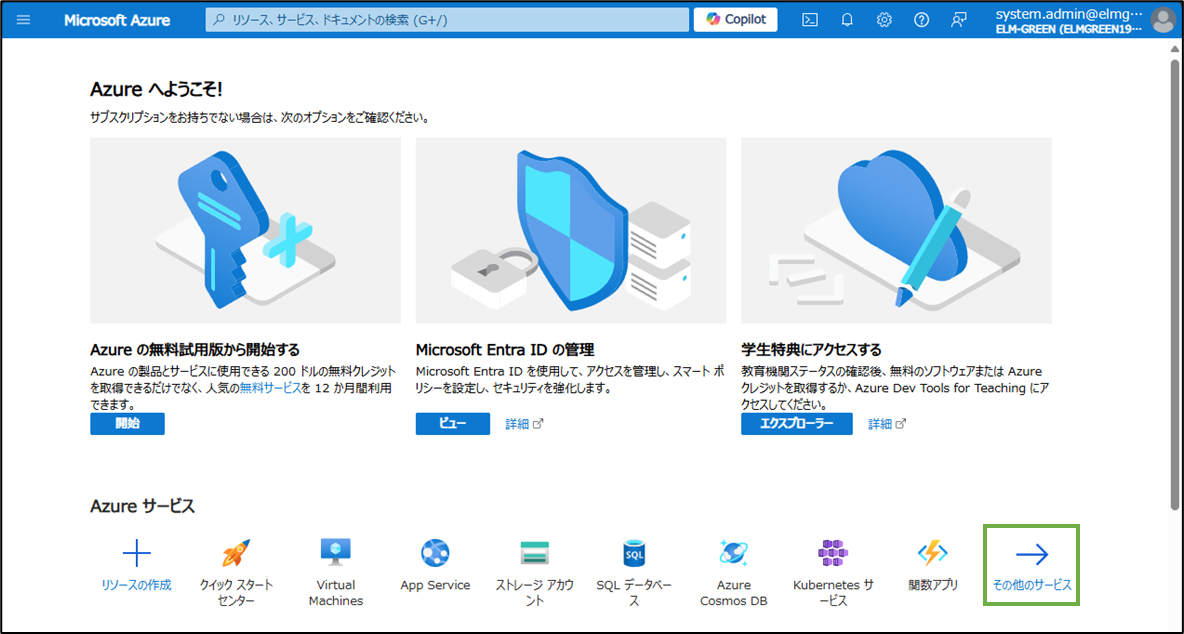Open the App Service icon

click(436, 554)
